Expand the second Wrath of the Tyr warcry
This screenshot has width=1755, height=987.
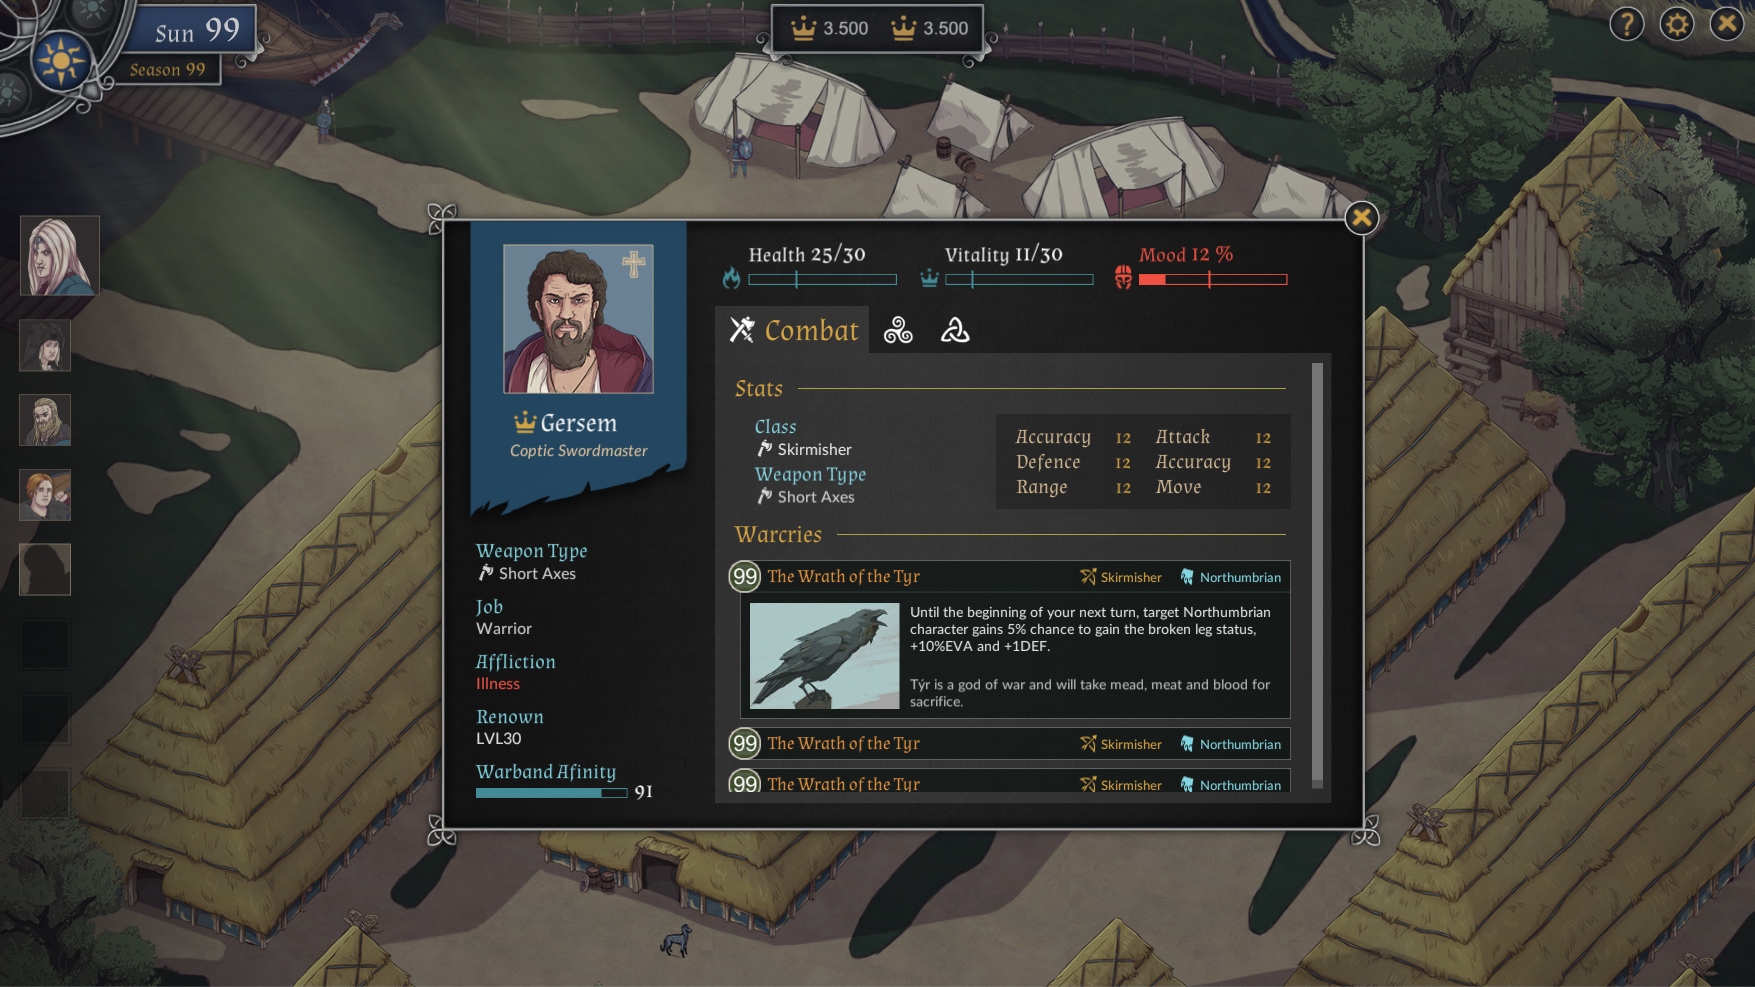tap(1010, 743)
